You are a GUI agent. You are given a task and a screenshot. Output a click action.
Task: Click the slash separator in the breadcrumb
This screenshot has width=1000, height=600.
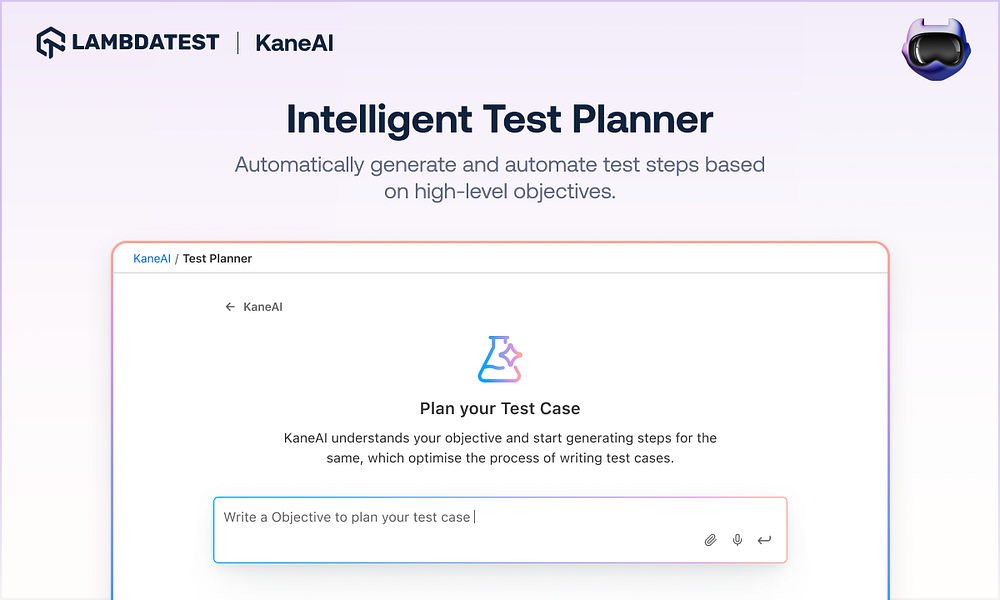click(177, 258)
